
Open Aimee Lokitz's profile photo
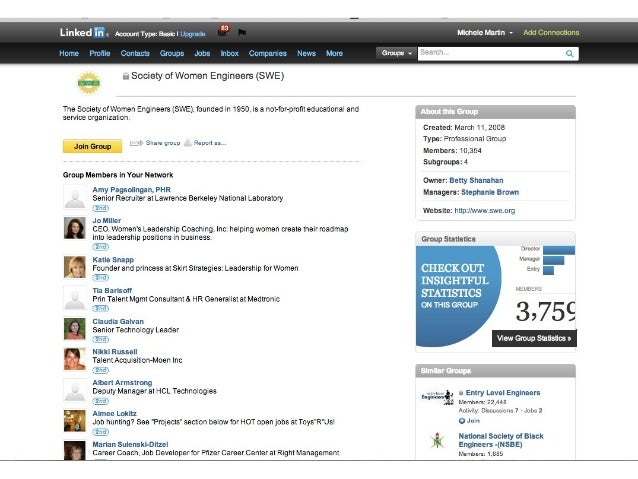pyautogui.click(x=75, y=421)
